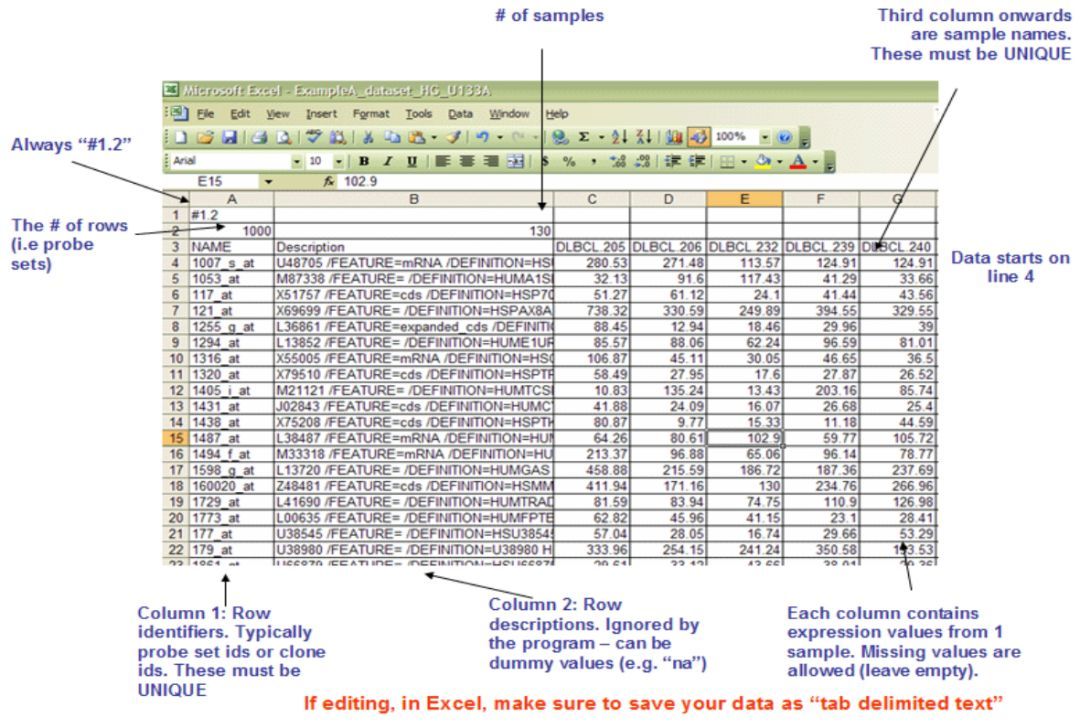Screen dimensions: 1080x728
Task: Open the Format menu
Action: 371,114
